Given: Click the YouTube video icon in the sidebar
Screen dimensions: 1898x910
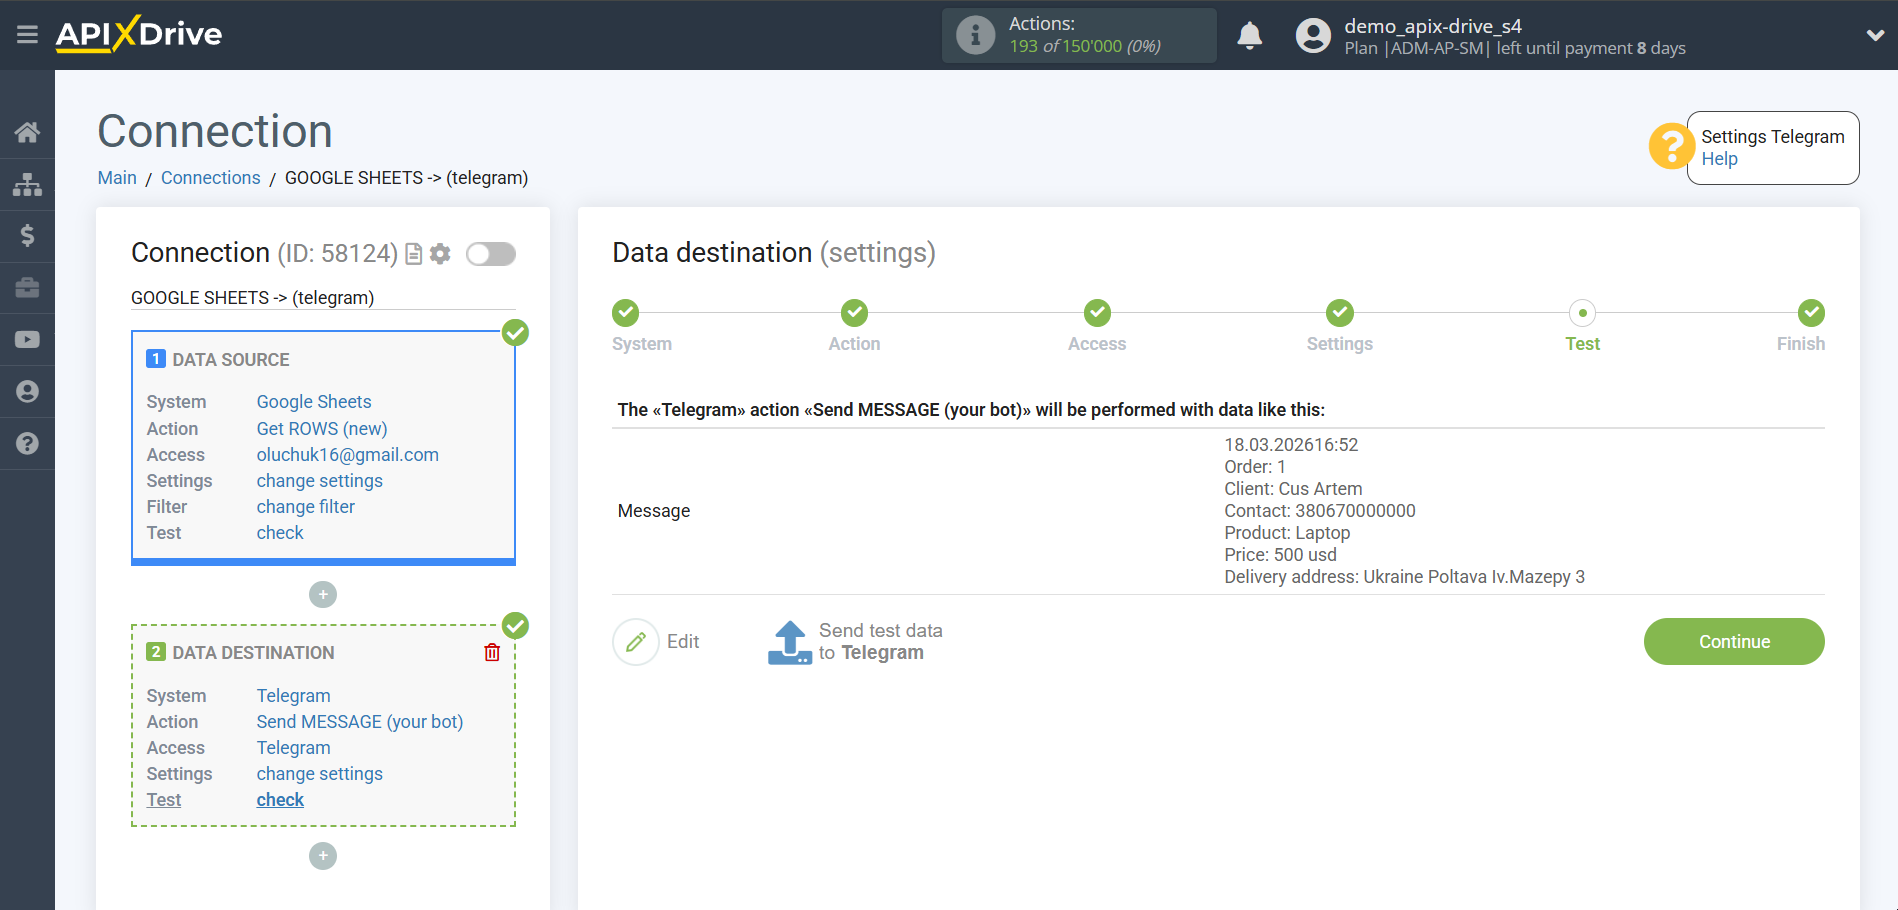Looking at the screenshot, I should pyautogui.click(x=27, y=340).
